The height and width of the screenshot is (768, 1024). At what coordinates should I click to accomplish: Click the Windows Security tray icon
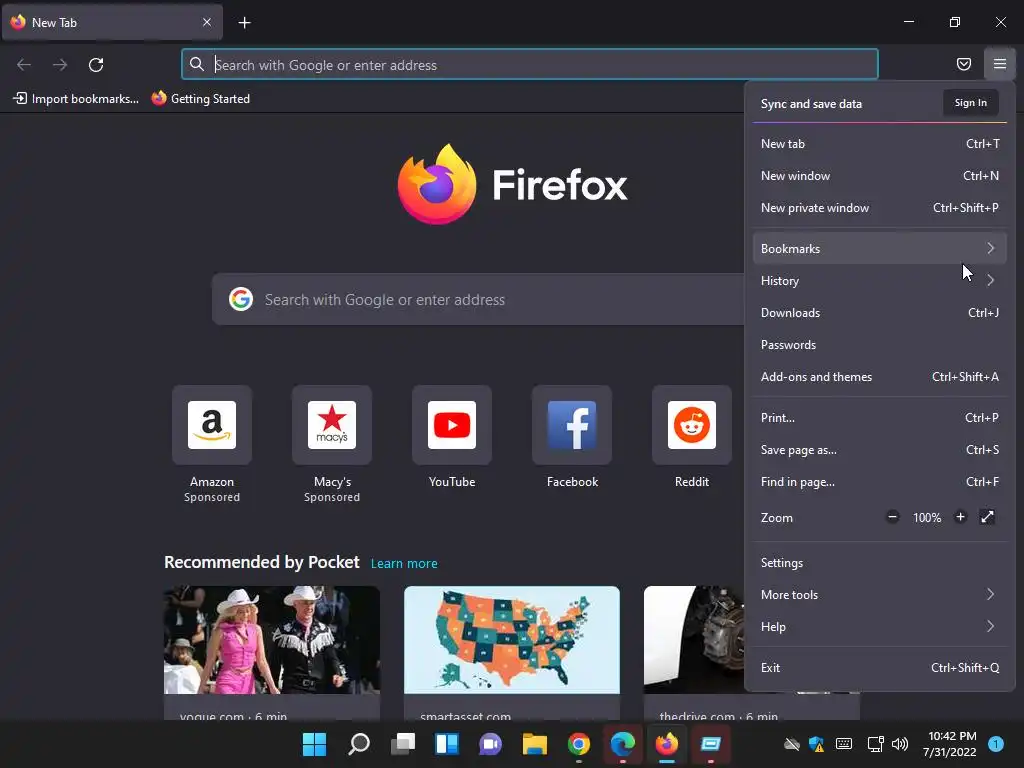(x=816, y=744)
